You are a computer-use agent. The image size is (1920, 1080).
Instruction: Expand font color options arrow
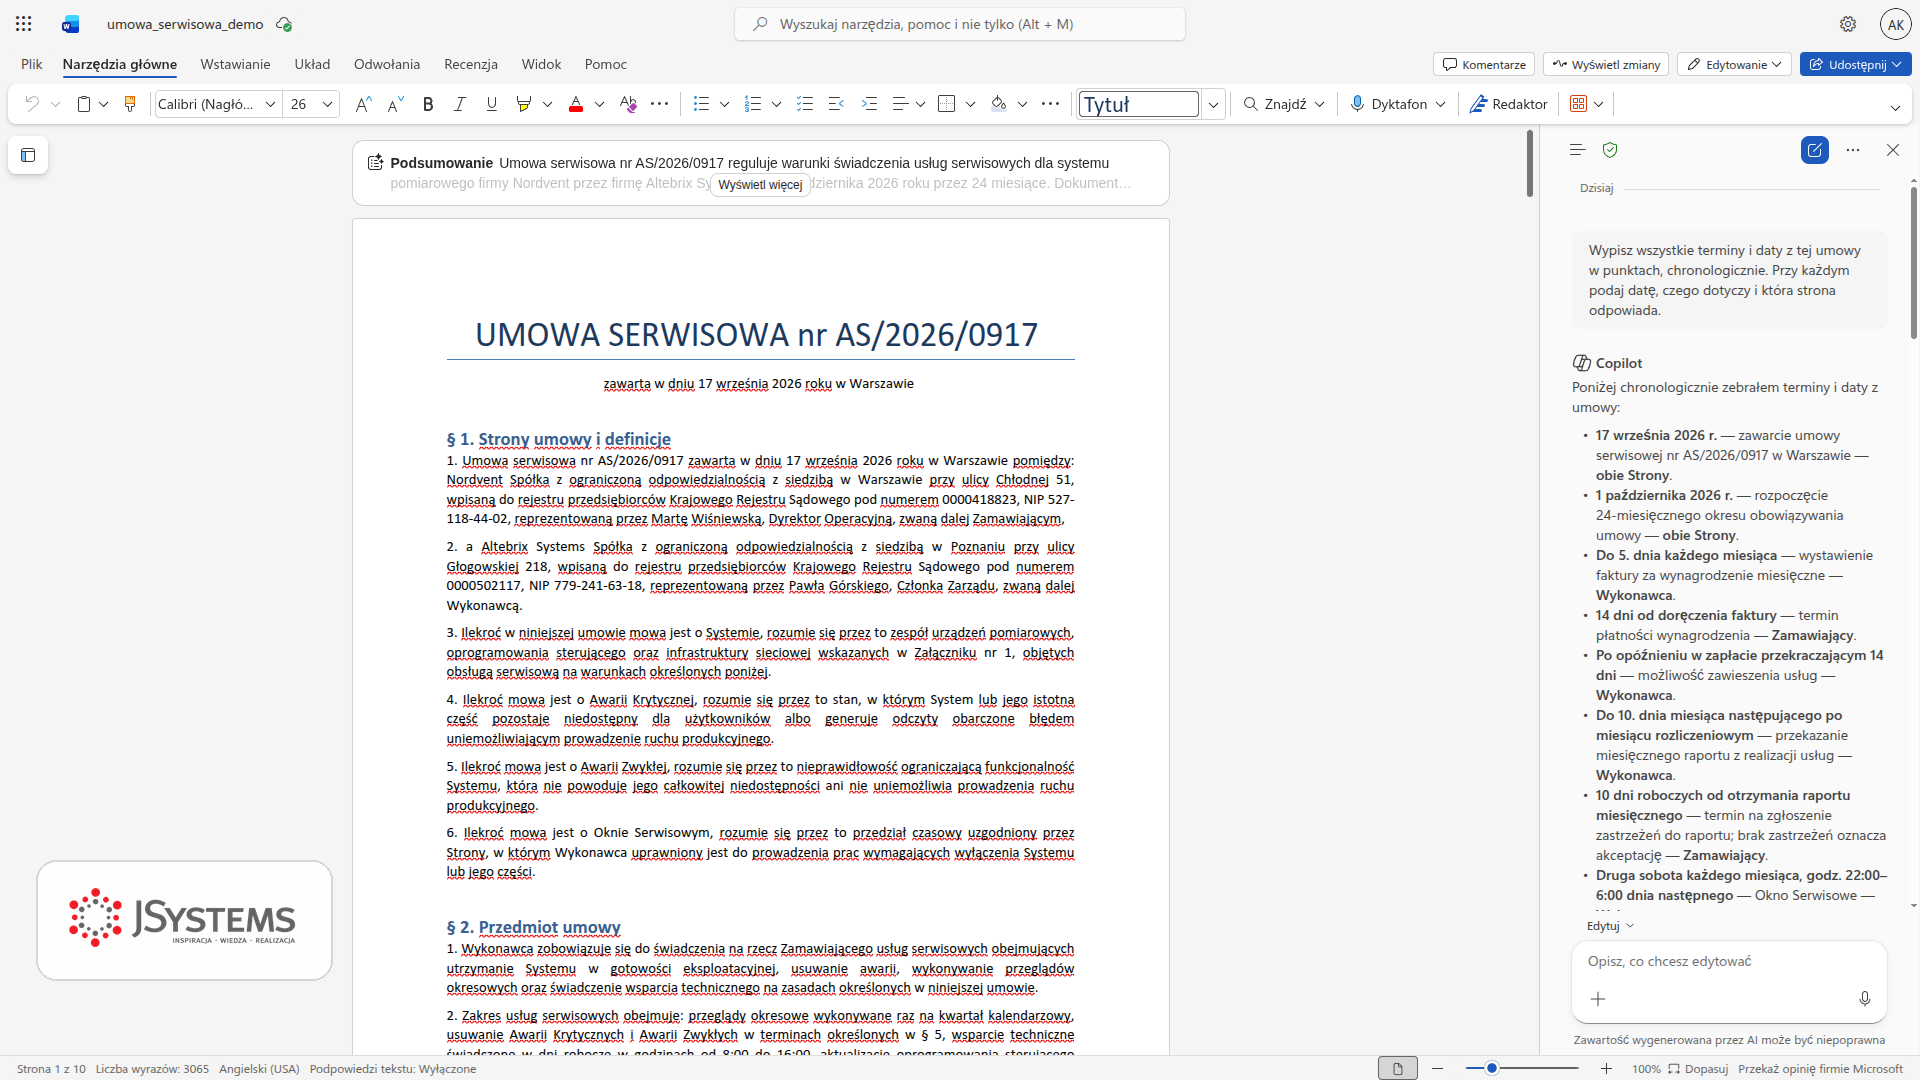(600, 104)
